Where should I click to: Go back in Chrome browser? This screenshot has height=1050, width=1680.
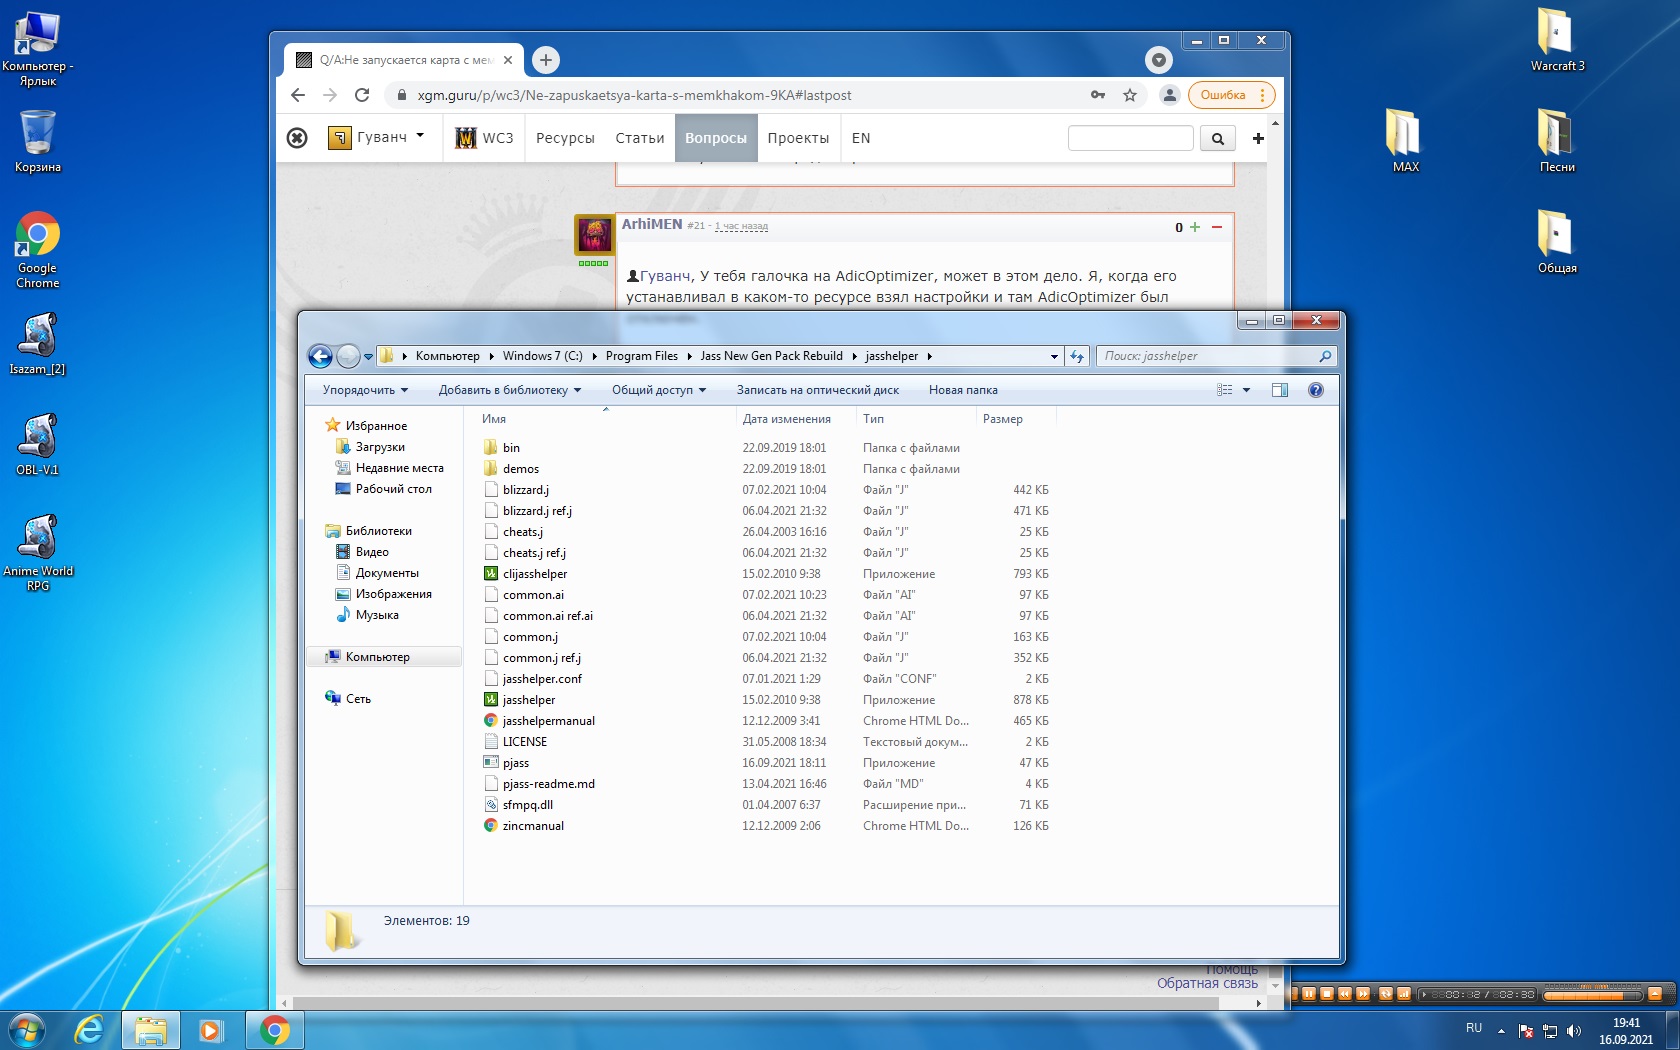pos(298,95)
